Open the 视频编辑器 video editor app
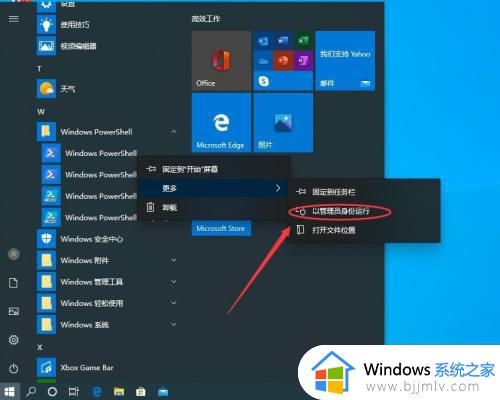Viewport: 500px width, 400px height. click(107, 46)
